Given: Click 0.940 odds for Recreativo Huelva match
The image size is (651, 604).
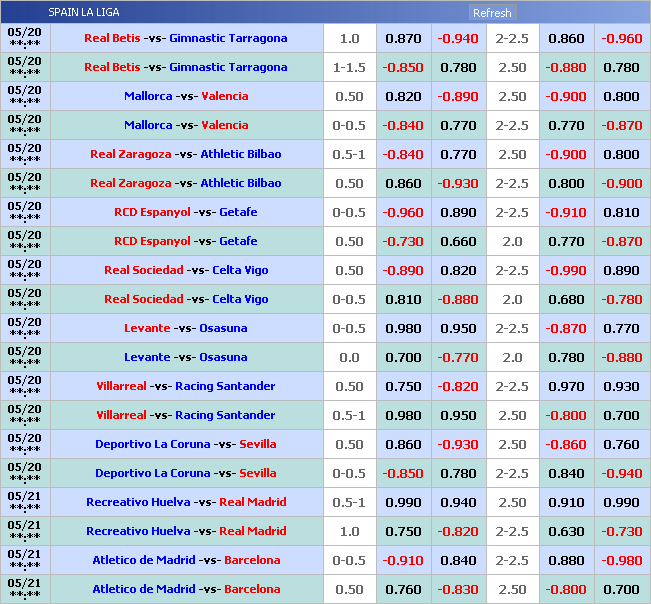Looking at the screenshot, I should pos(458,503).
